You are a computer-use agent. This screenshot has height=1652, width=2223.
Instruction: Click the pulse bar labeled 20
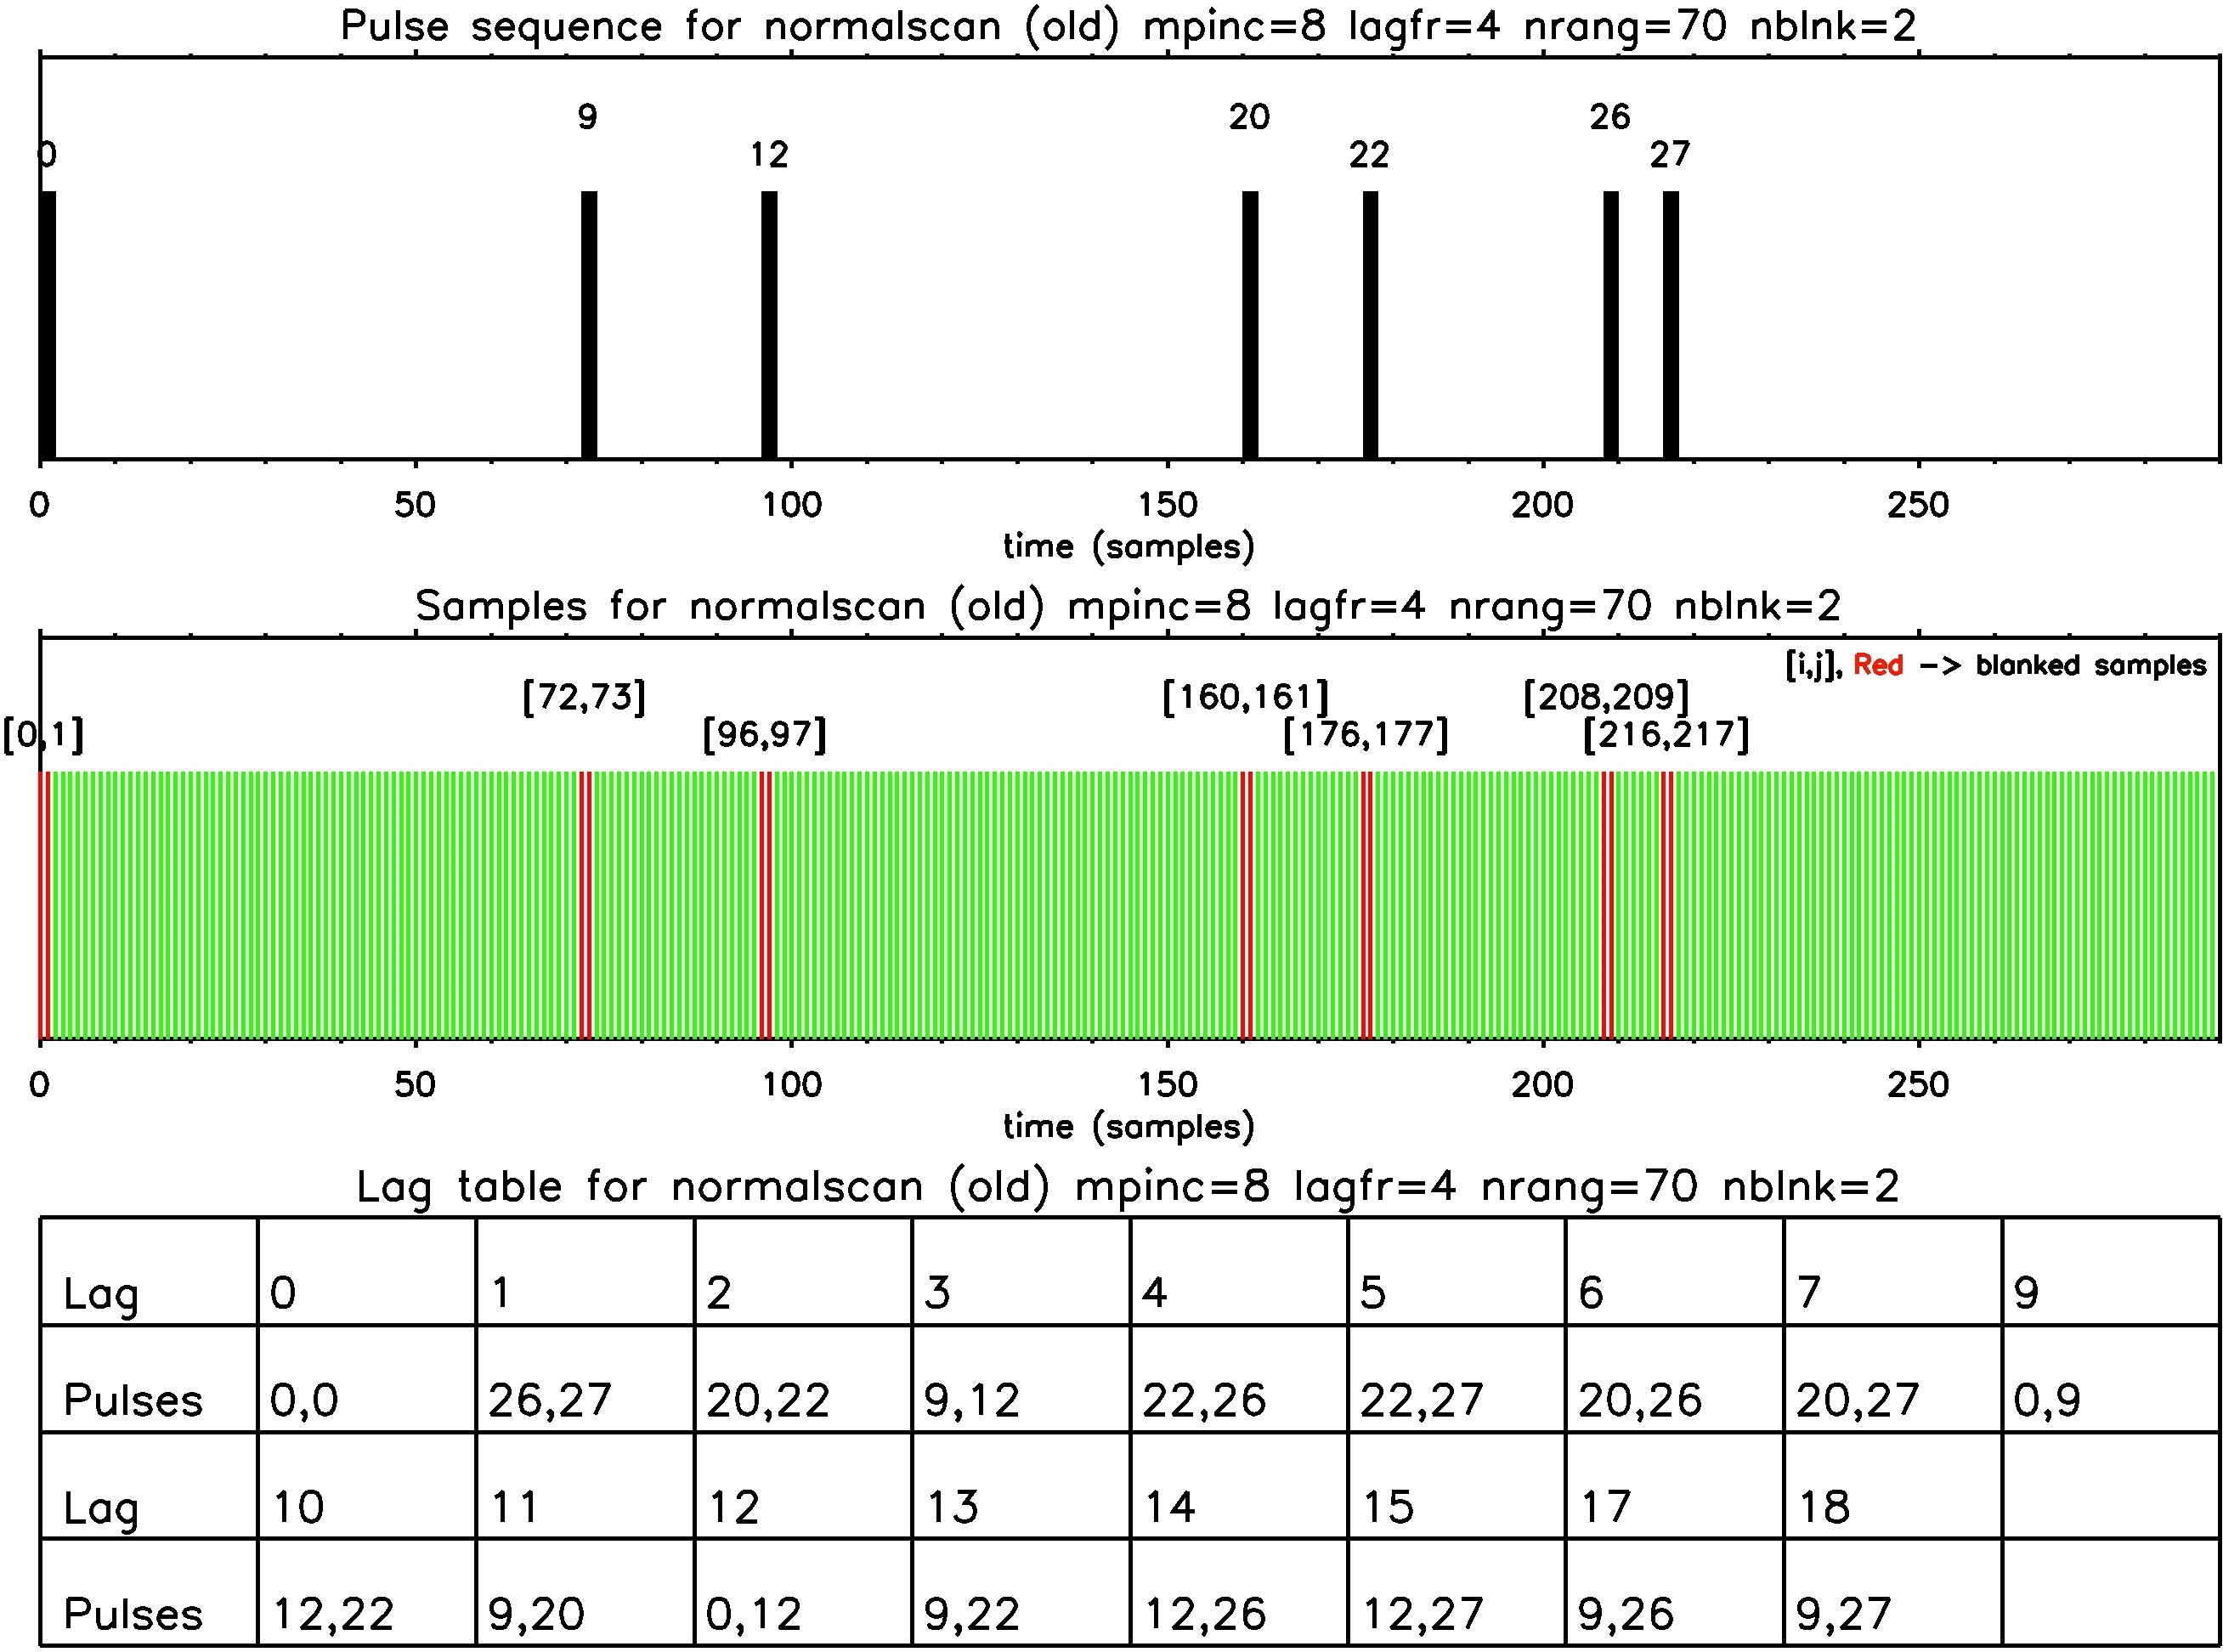pyautogui.click(x=1249, y=325)
